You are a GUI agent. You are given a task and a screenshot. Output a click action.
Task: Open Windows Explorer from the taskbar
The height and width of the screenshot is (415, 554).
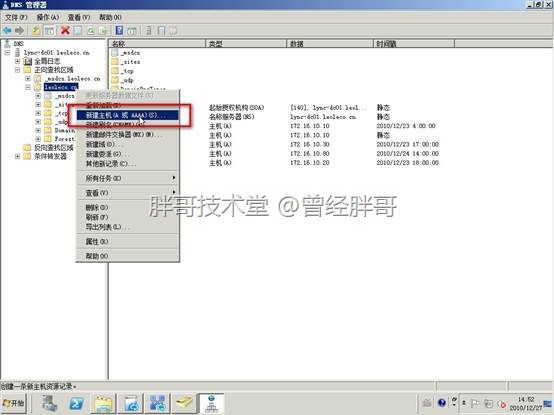point(104,403)
